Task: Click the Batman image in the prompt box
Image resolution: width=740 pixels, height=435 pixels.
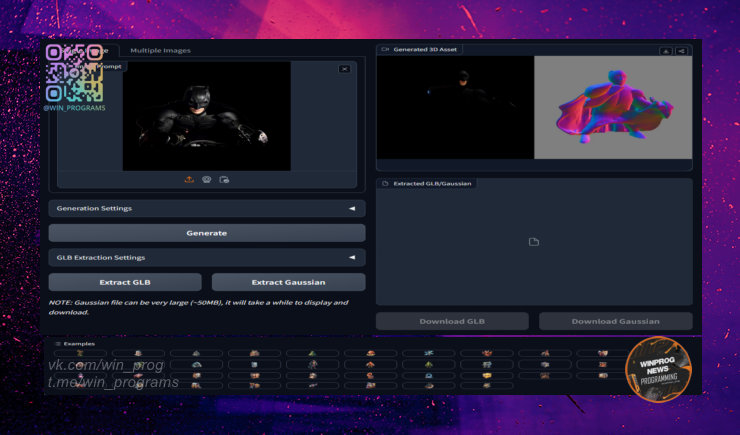Action: click(x=207, y=116)
